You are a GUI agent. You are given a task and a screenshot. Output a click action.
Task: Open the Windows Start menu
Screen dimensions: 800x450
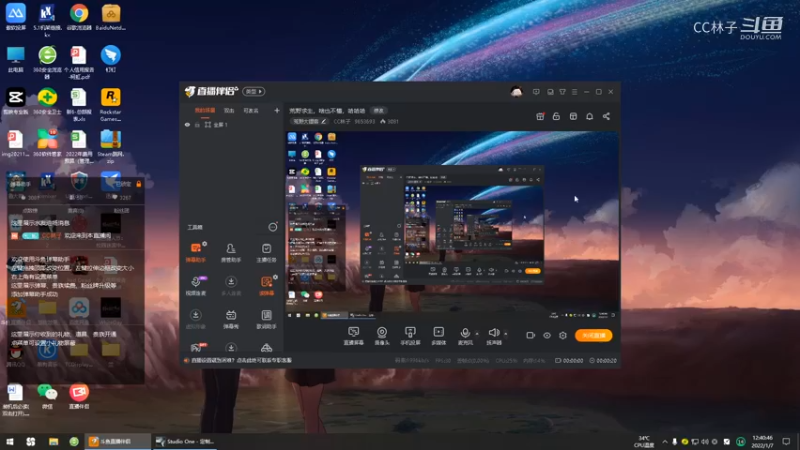[x=10, y=441]
